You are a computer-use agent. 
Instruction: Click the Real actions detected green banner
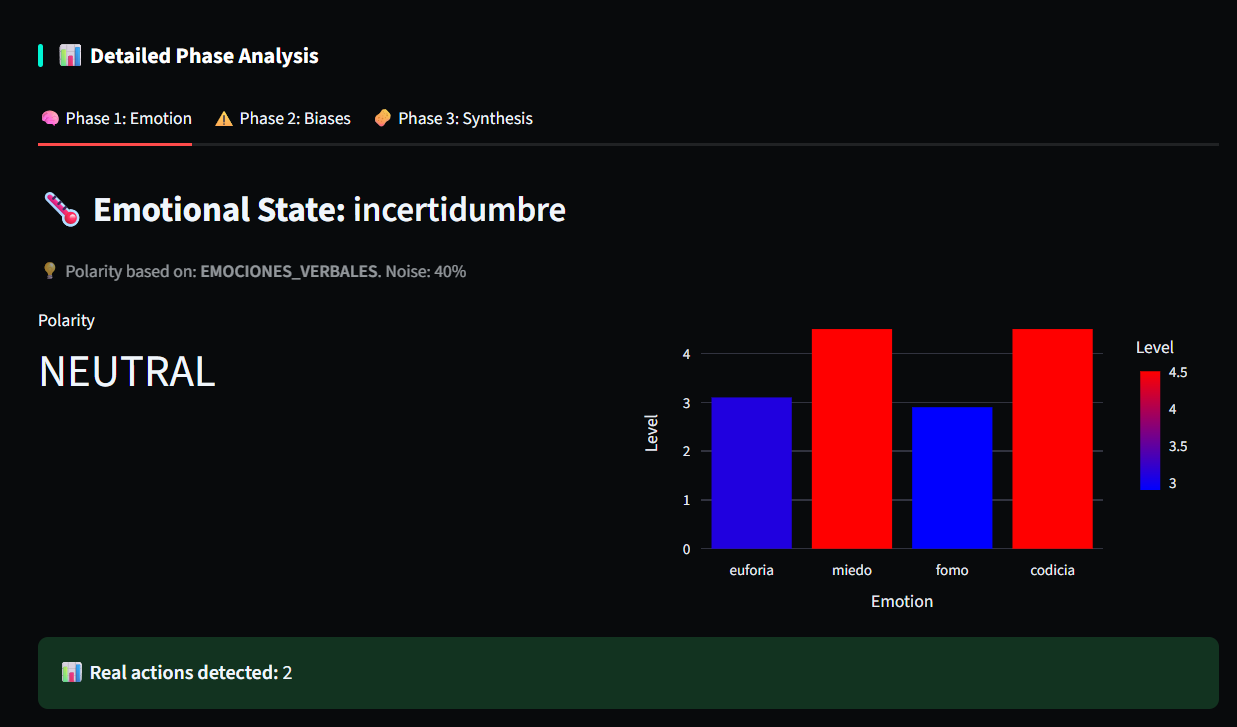(628, 673)
